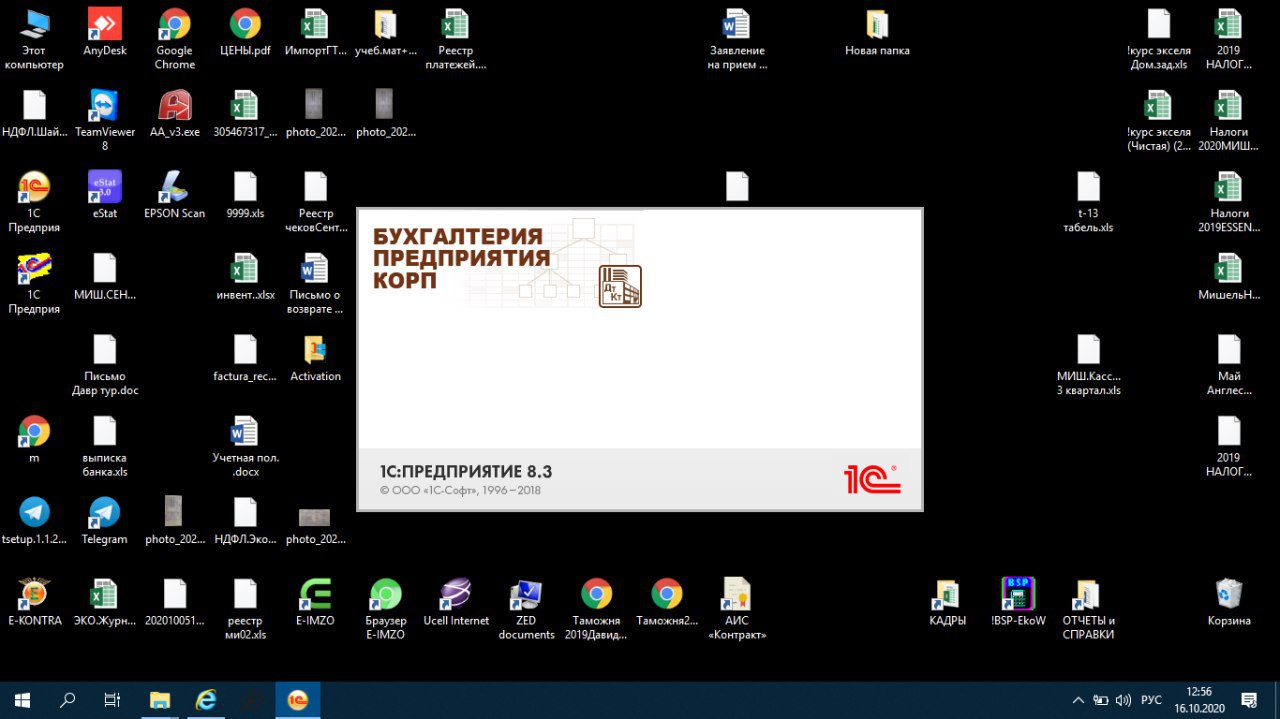Open the E-KONTRA shortcut
This screenshot has width=1280, height=719.
(x=34, y=602)
